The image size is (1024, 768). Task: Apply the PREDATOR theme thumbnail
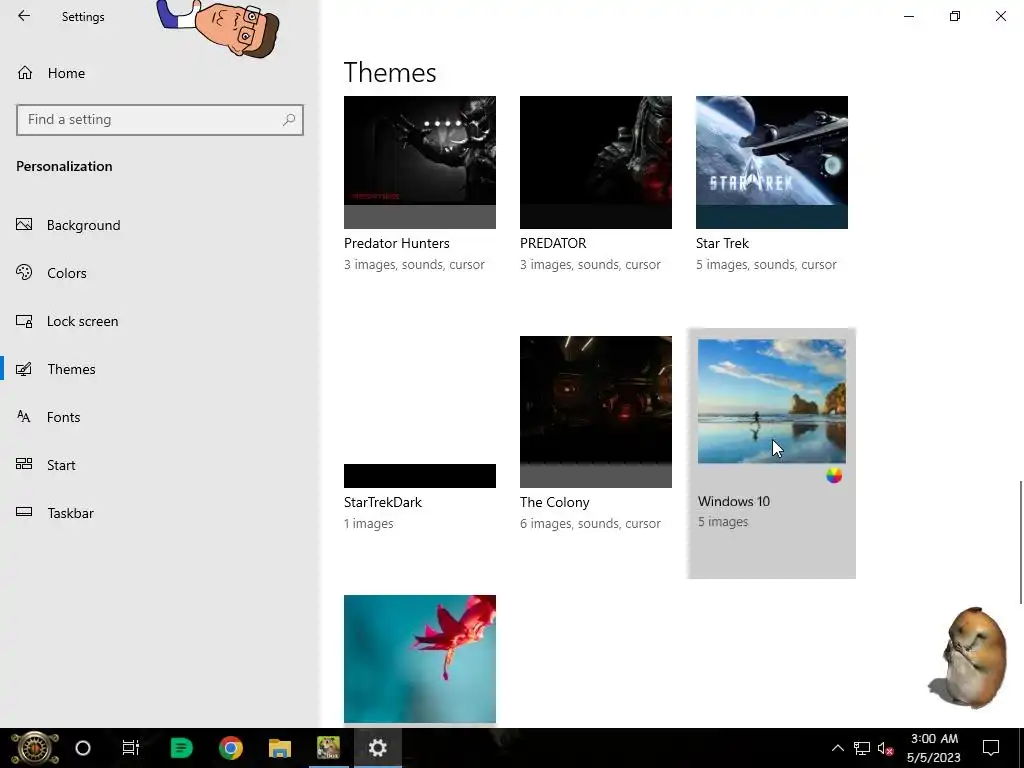click(596, 162)
